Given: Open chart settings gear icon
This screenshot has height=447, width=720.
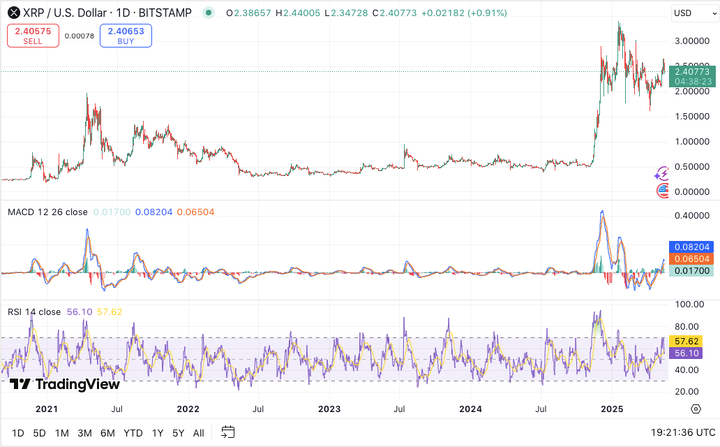Looking at the screenshot, I should click(x=695, y=409).
